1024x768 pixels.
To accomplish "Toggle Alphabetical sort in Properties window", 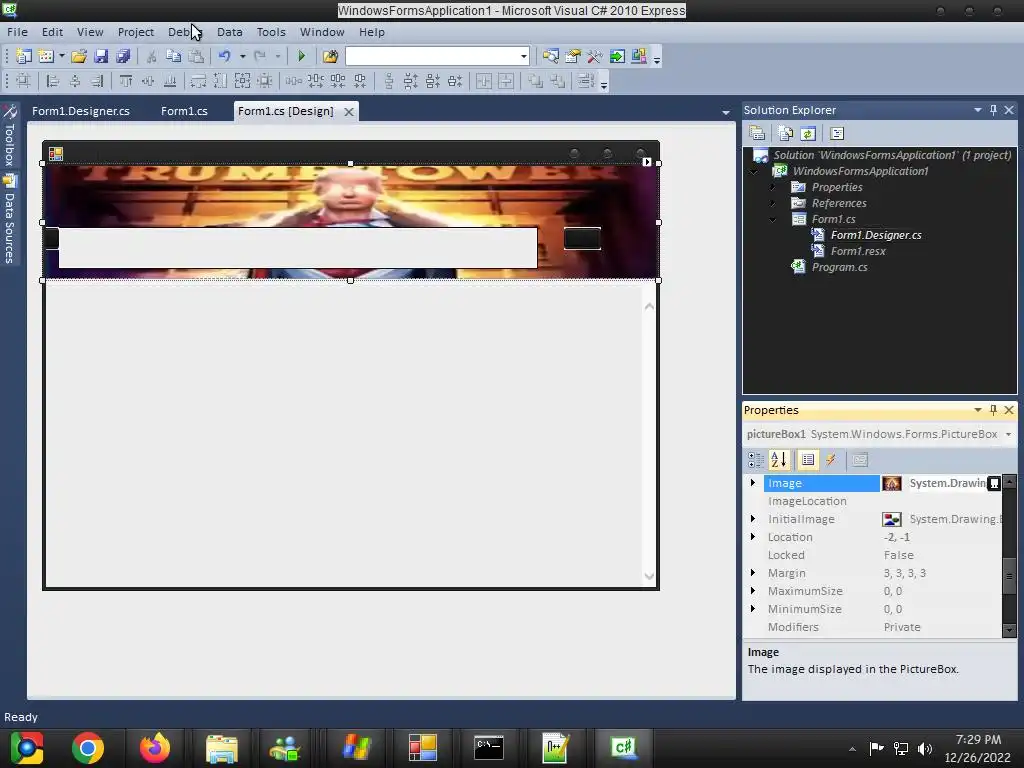I will (778, 460).
